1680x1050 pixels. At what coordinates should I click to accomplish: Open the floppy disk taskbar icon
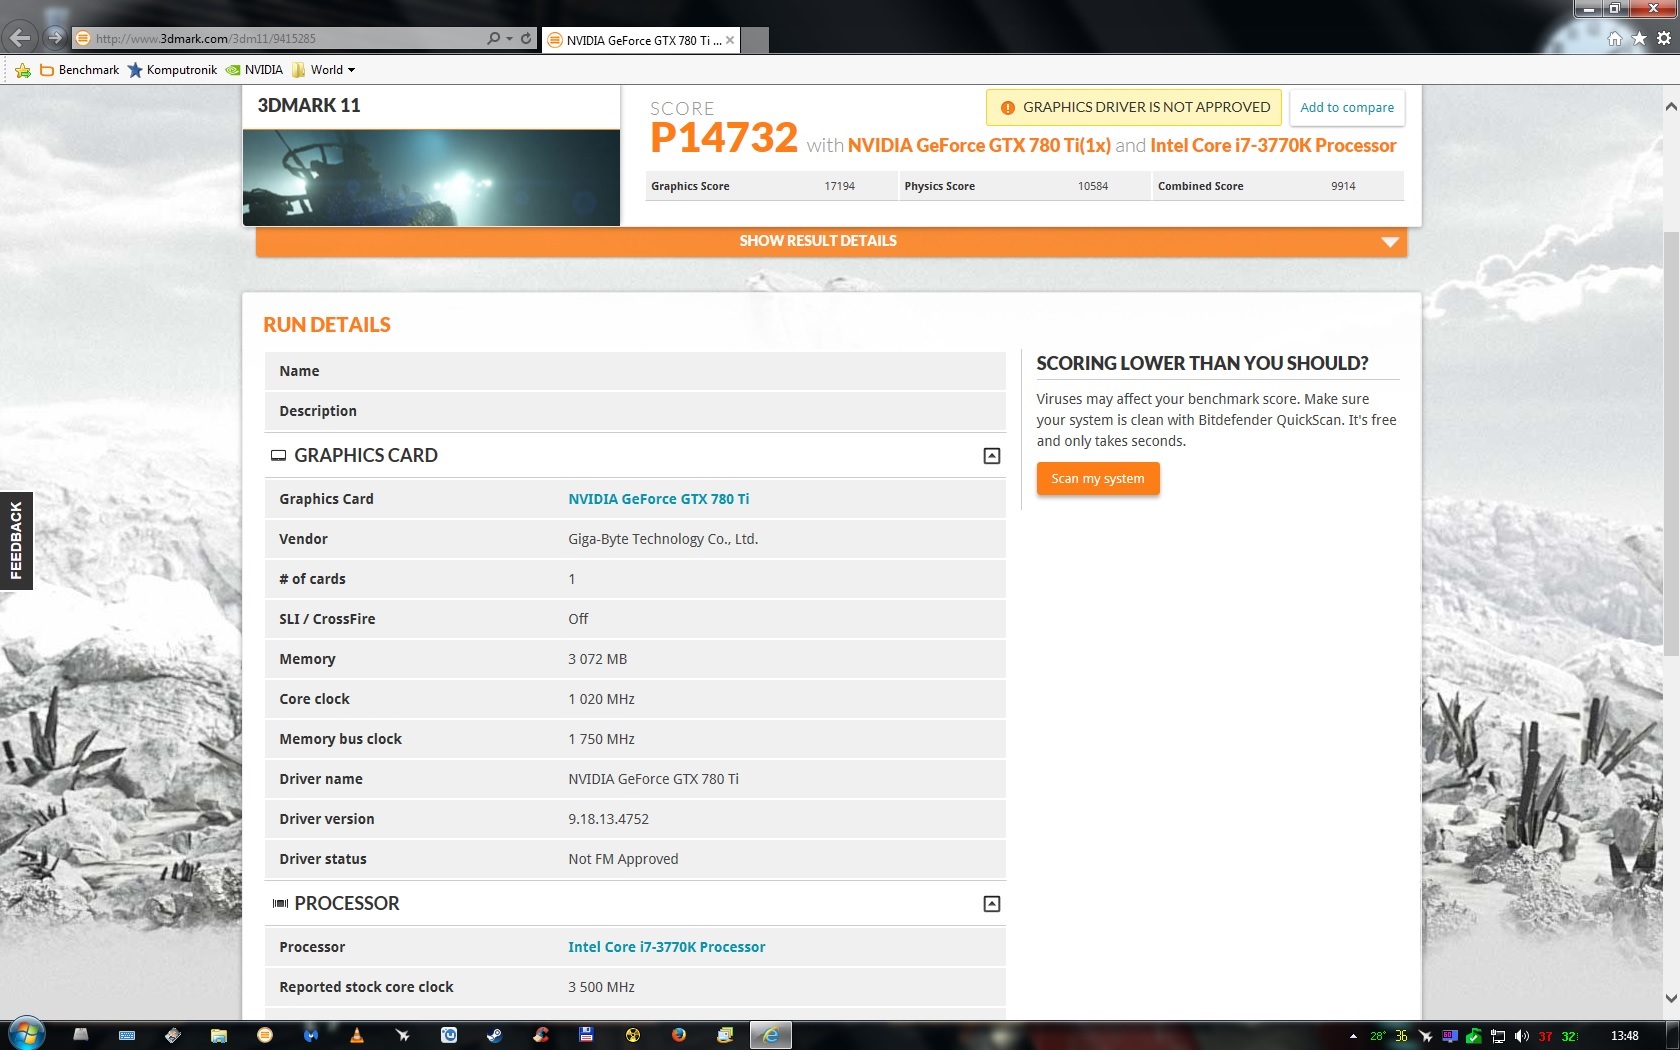[x=587, y=1036]
